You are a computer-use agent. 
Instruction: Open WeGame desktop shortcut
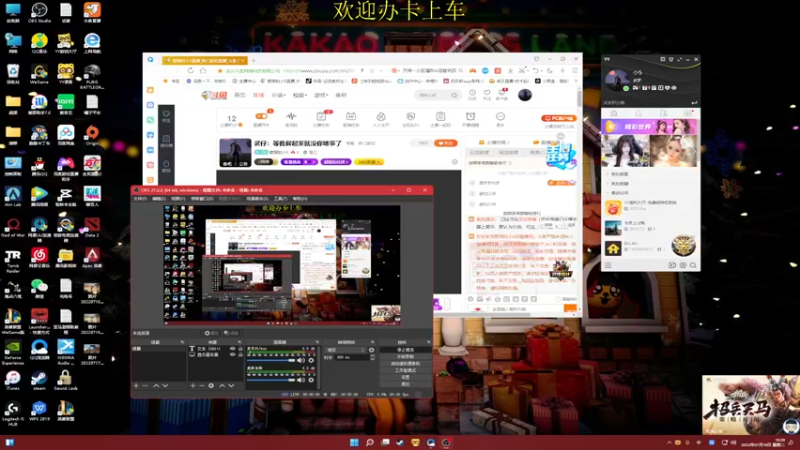pos(39,74)
